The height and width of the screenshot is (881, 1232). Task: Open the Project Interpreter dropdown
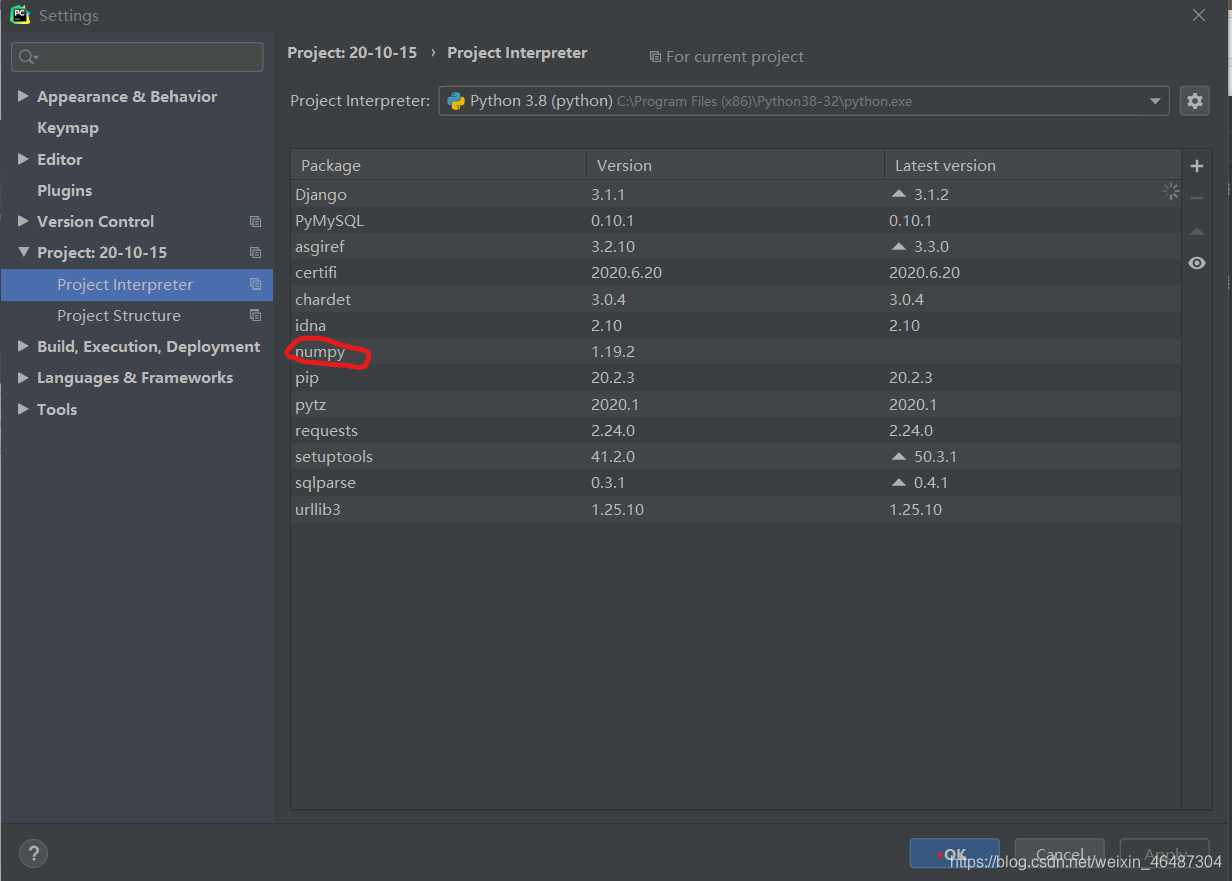tap(1155, 101)
